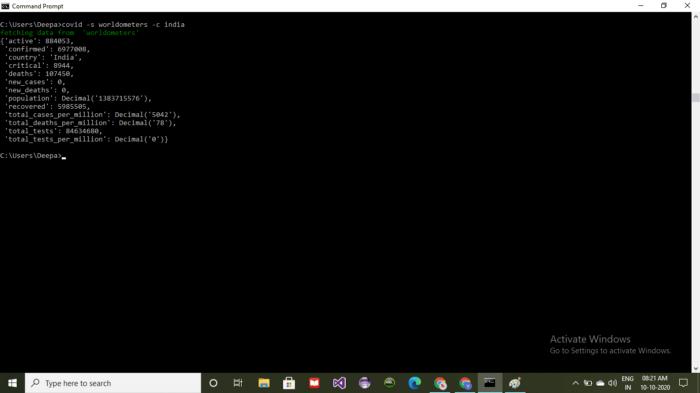
Task: Launch Microsoft Store from taskbar
Action: pos(289,383)
